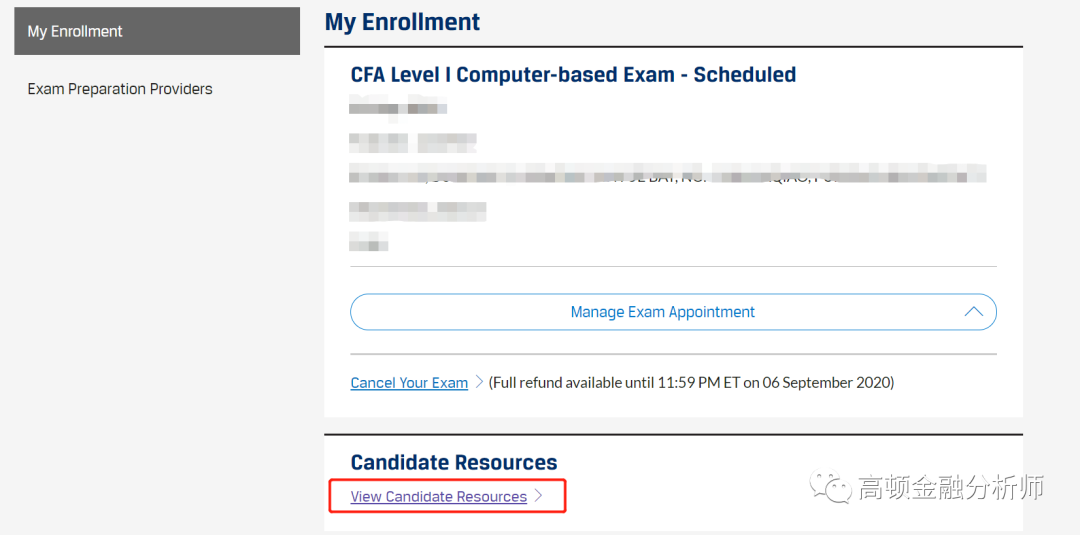Click the shortest blurred line above the divider
Screen dimensions: 1080x535
369,243
